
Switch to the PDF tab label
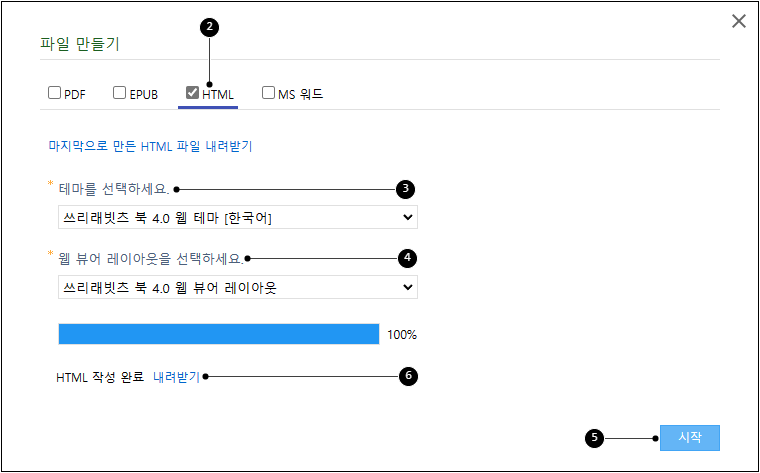[75, 95]
